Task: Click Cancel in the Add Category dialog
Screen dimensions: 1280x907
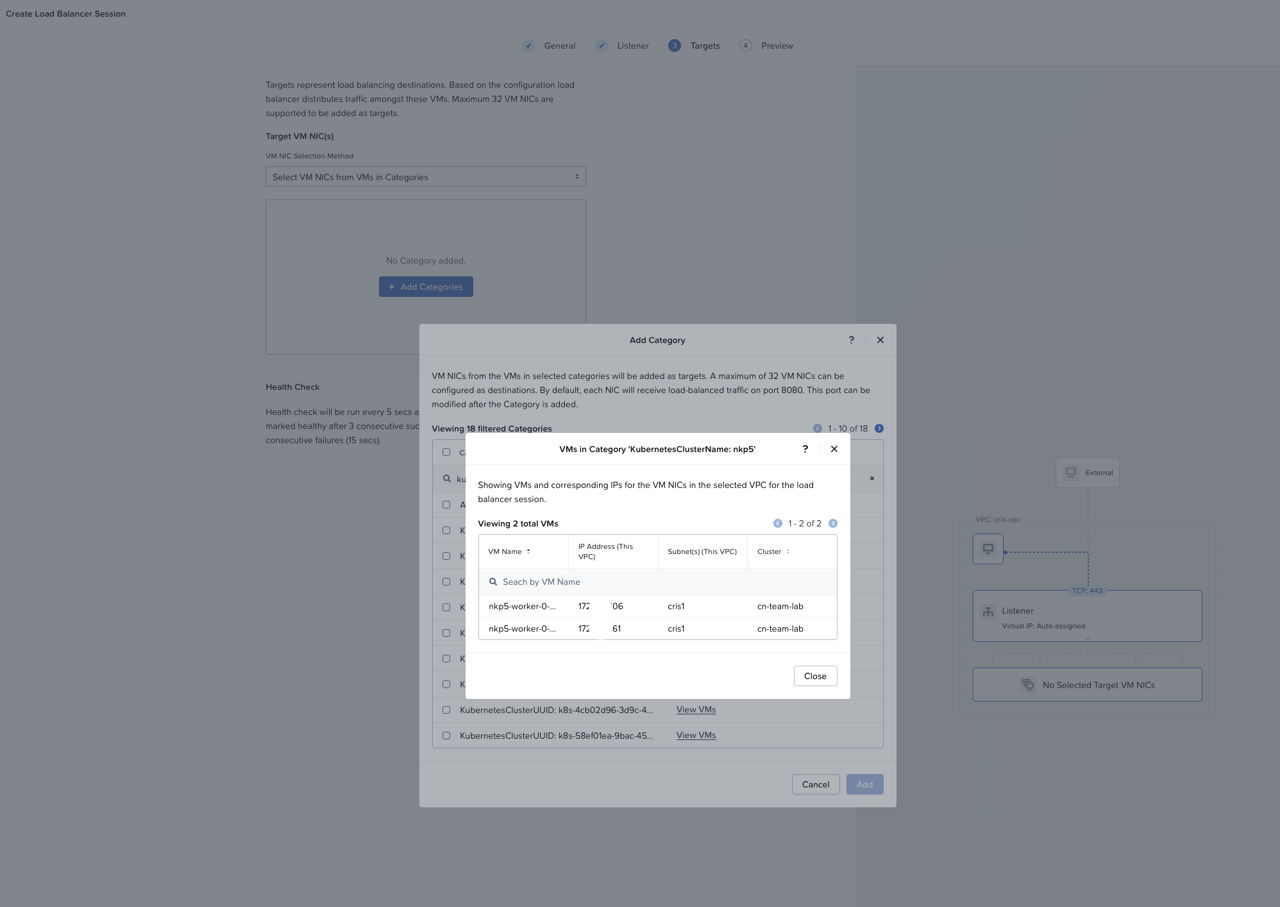Action: coord(815,784)
